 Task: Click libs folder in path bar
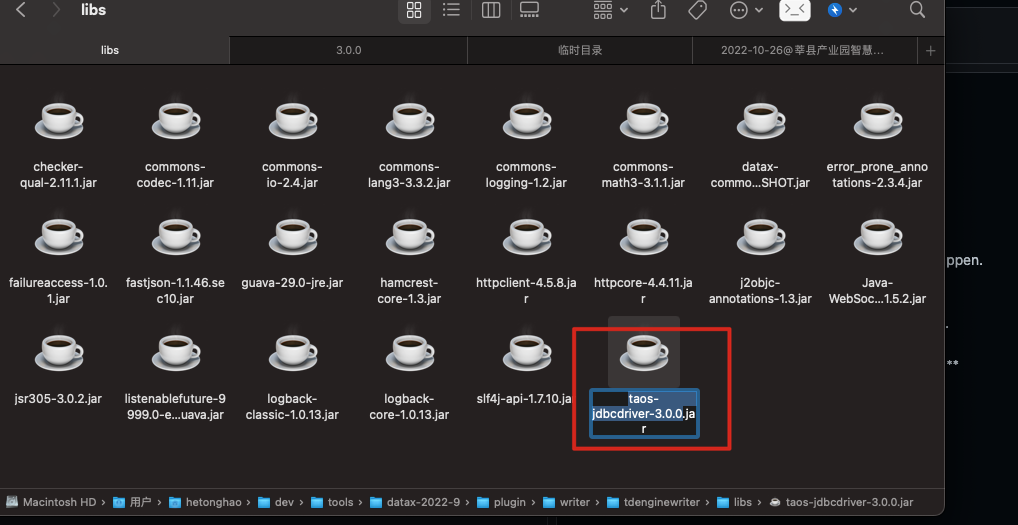pyautogui.click(x=734, y=502)
